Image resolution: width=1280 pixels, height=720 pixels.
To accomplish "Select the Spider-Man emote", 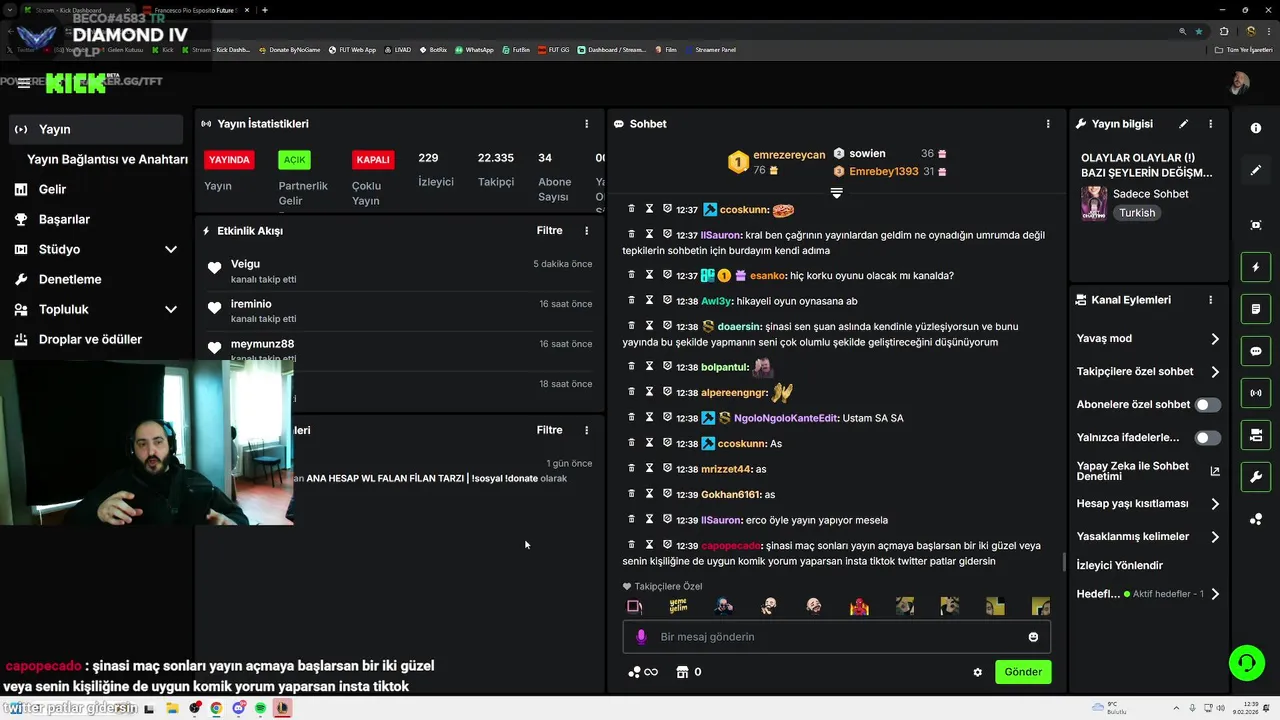I will coord(859,606).
